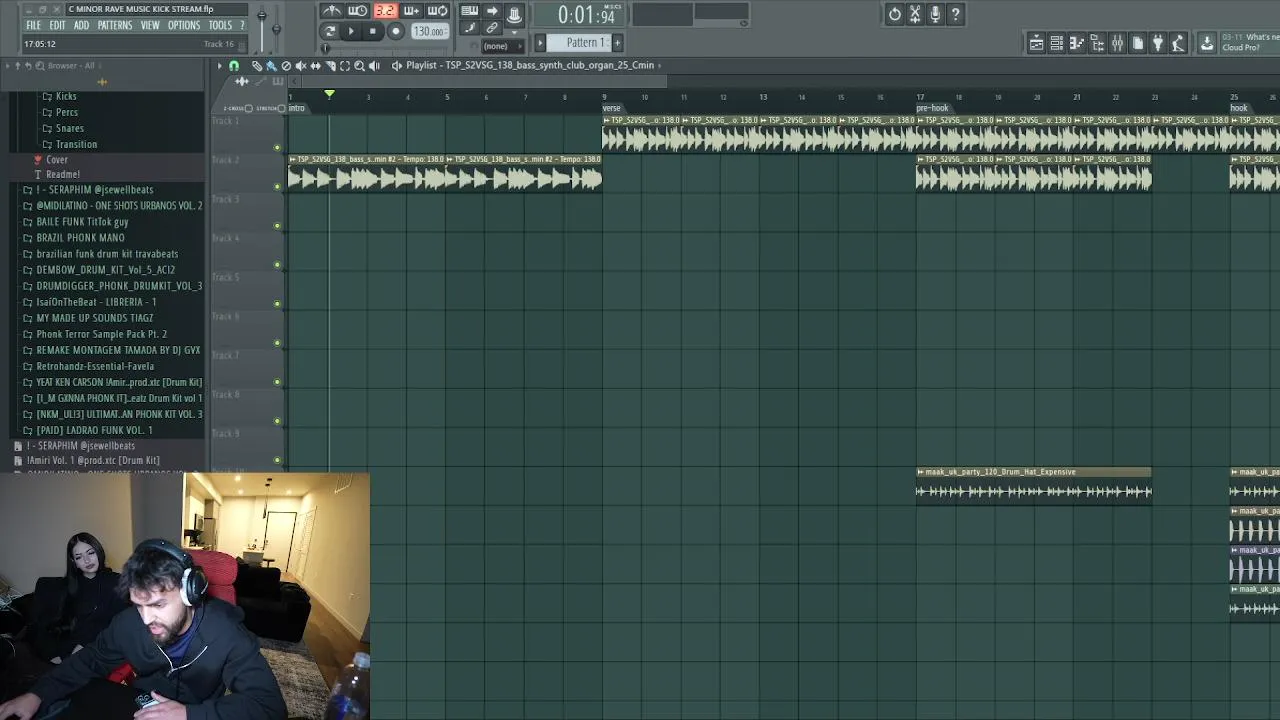Enable wait for input before recording
Screen dimensions: 1280x720
pyautogui.click(x=357, y=11)
